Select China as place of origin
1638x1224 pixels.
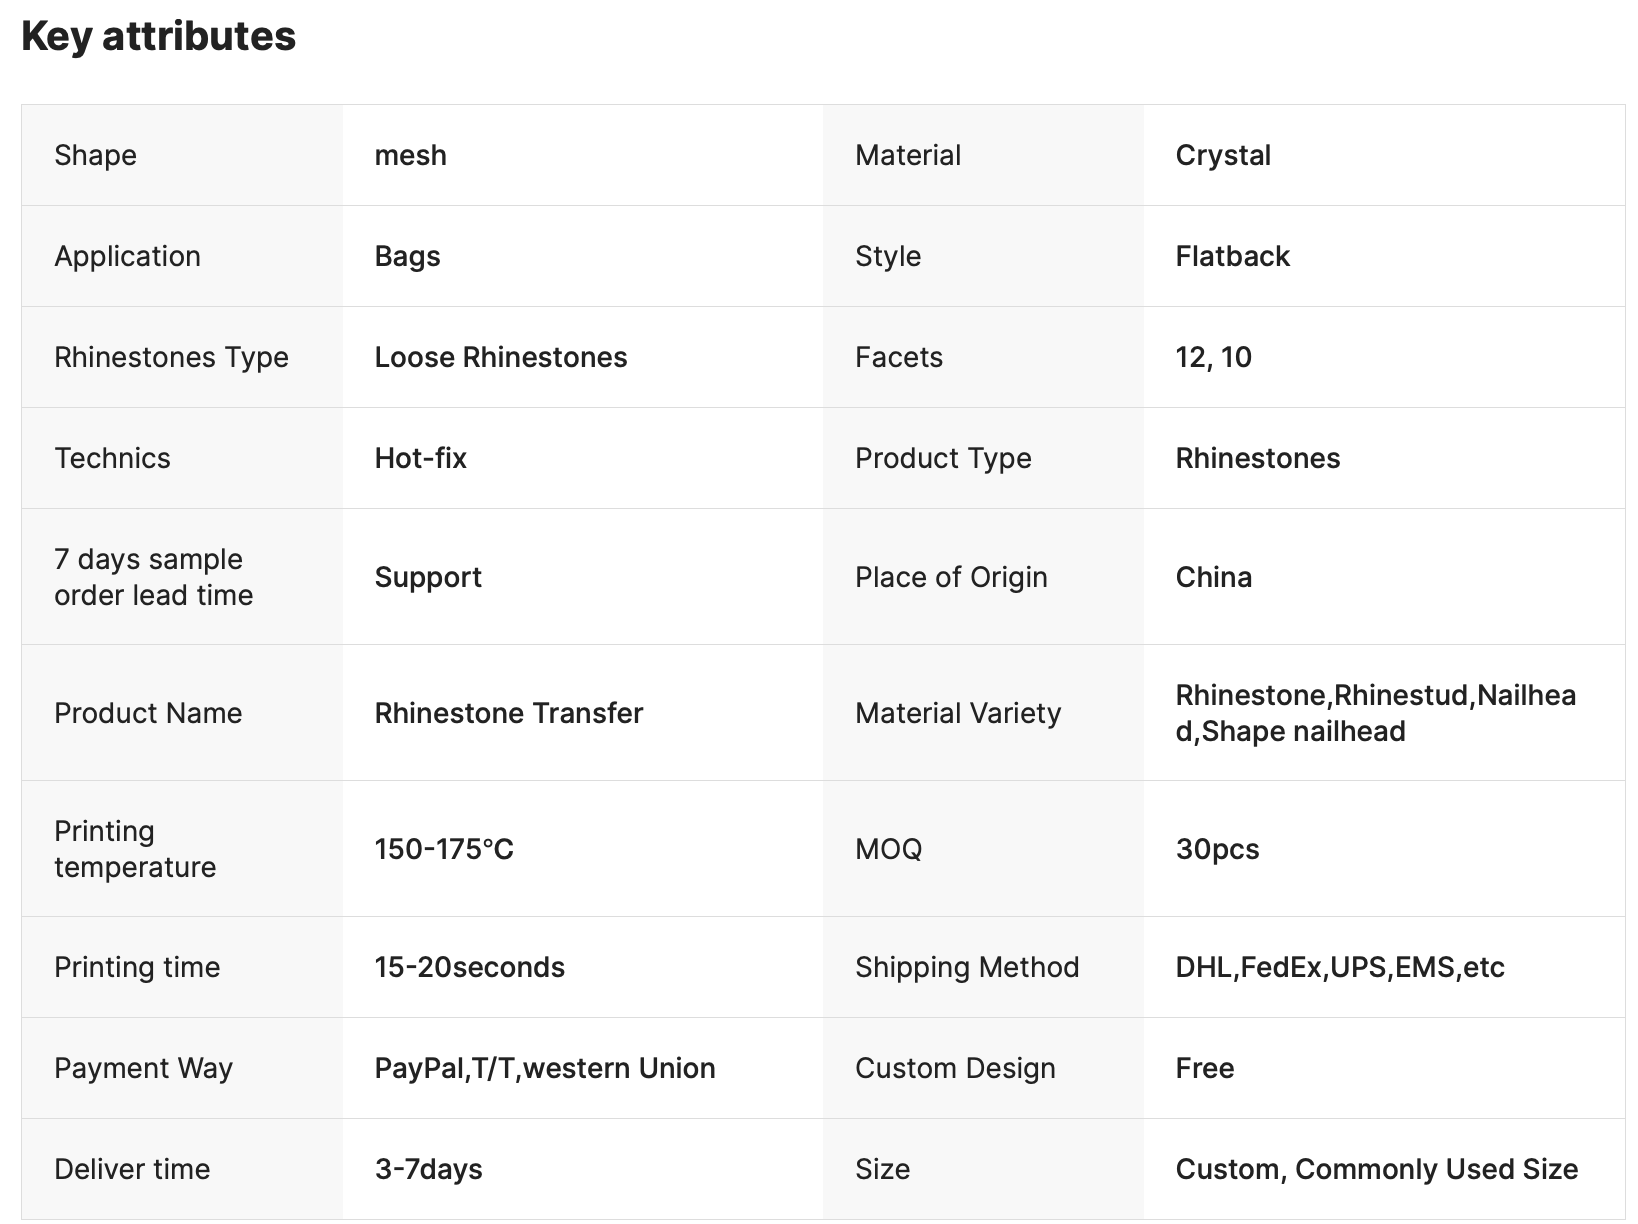(x=1213, y=577)
